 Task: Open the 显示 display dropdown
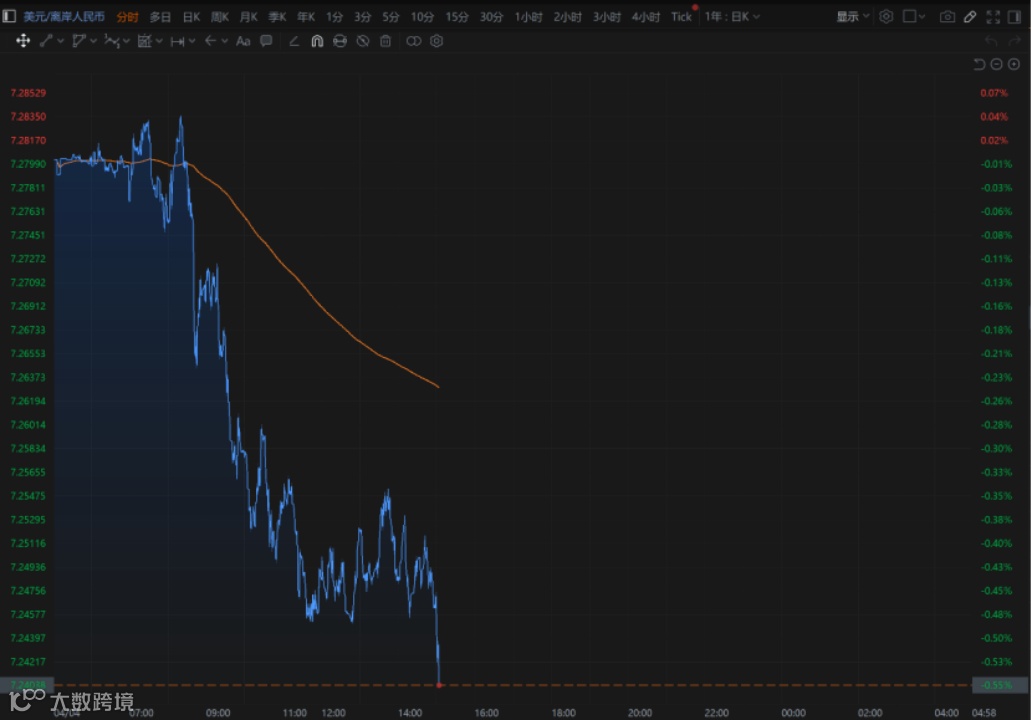852,16
